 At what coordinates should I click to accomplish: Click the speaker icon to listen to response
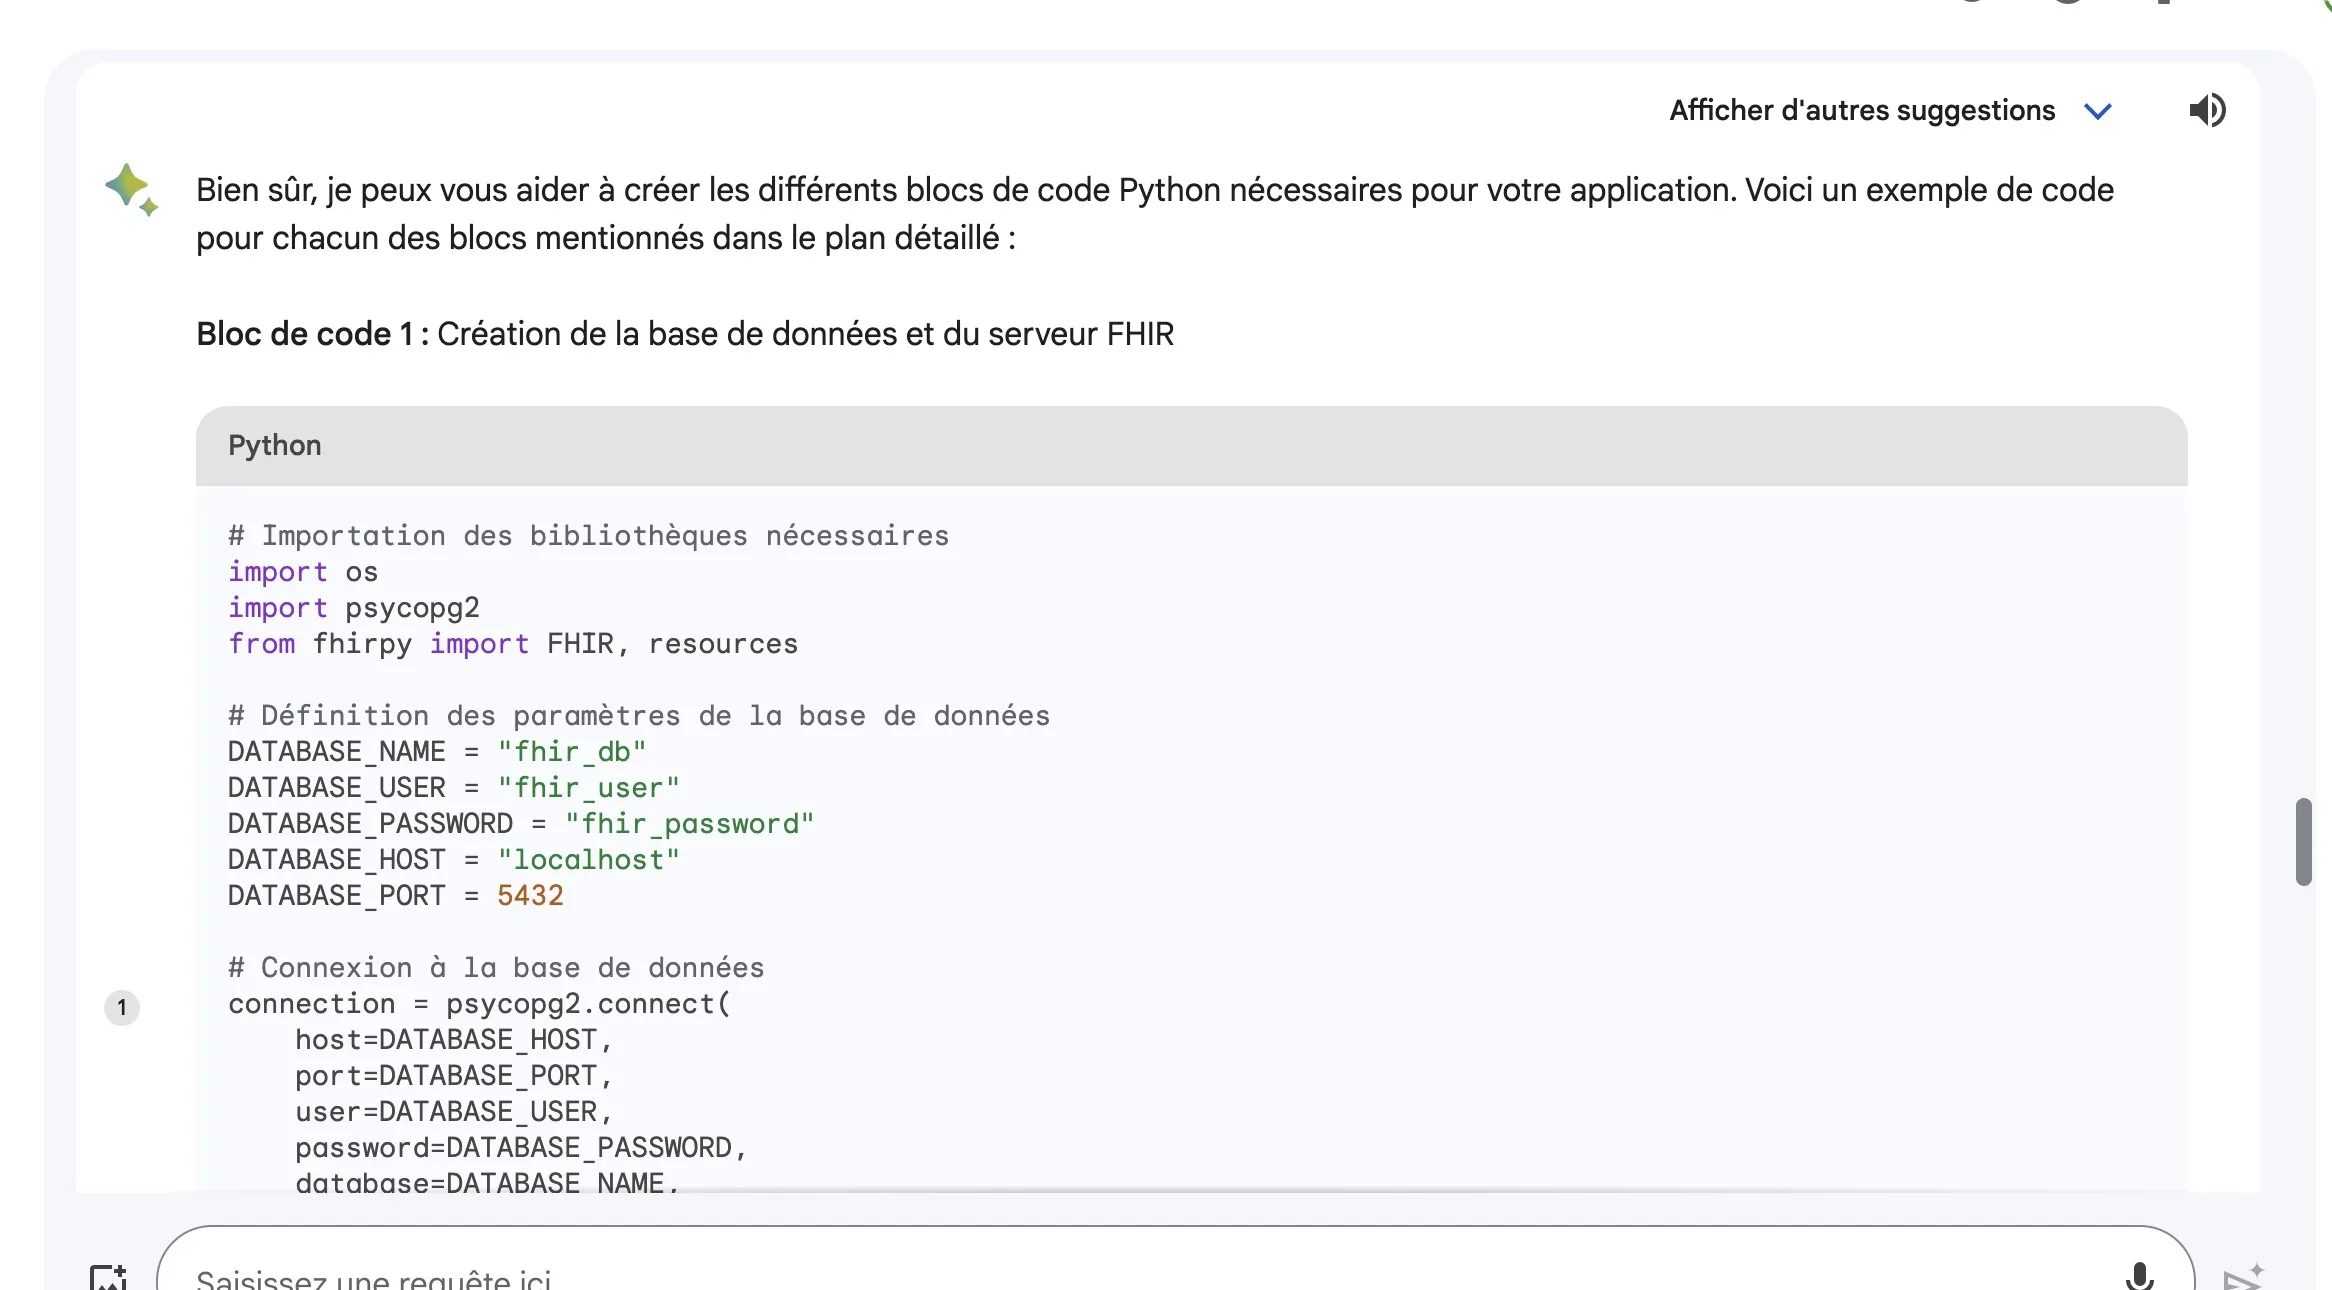(x=2207, y=110)
